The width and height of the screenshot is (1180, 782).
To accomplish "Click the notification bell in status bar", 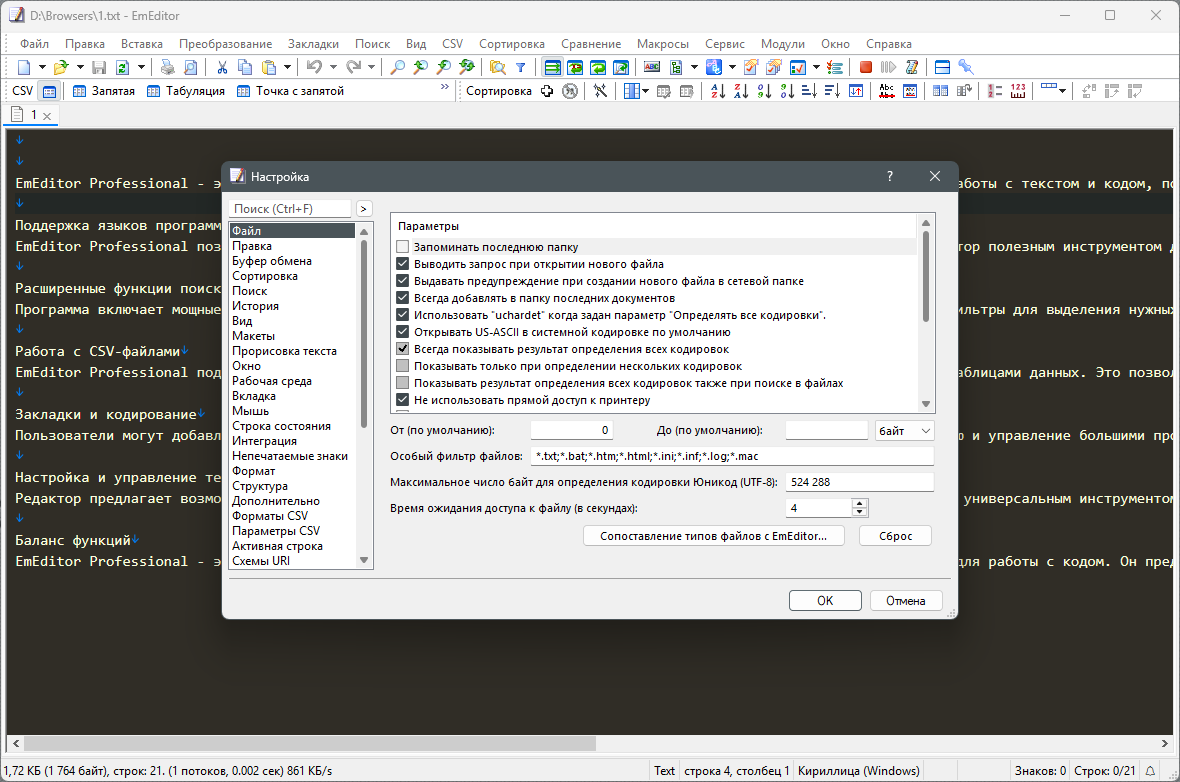I will tap(1150, 770).
